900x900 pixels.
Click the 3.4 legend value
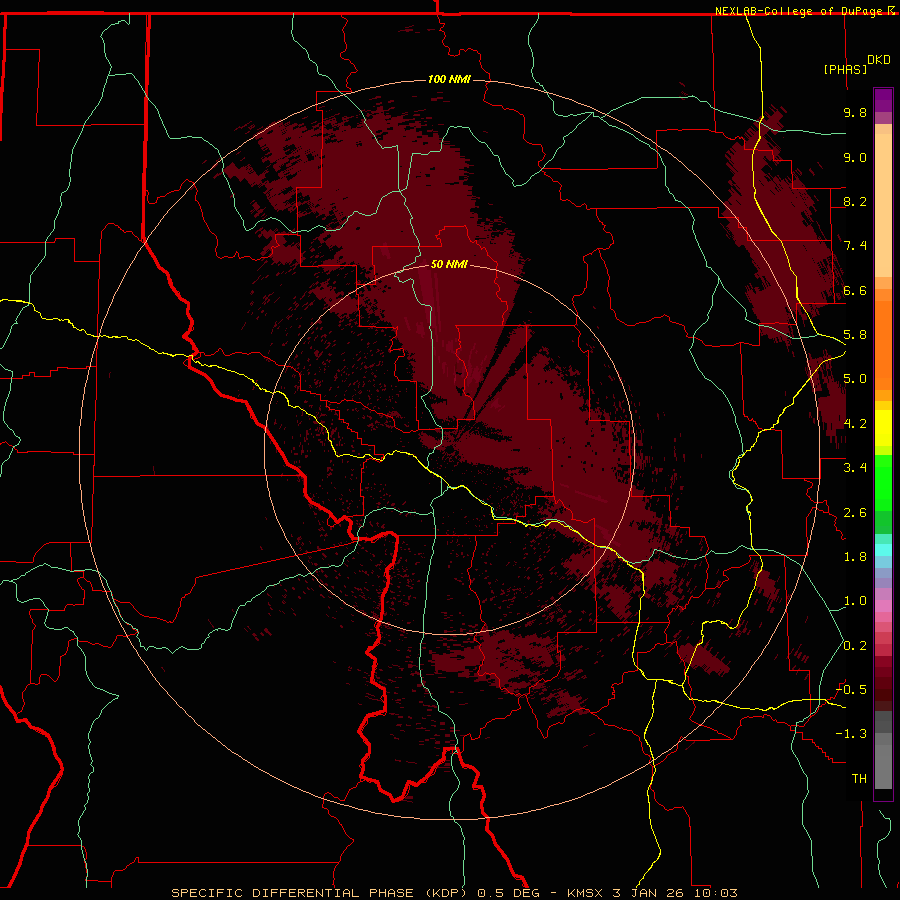tap(855, 468)
